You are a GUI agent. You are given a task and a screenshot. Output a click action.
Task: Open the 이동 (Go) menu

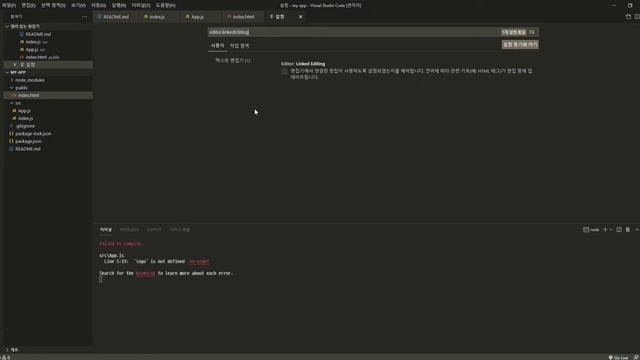[x=98, y=5]
